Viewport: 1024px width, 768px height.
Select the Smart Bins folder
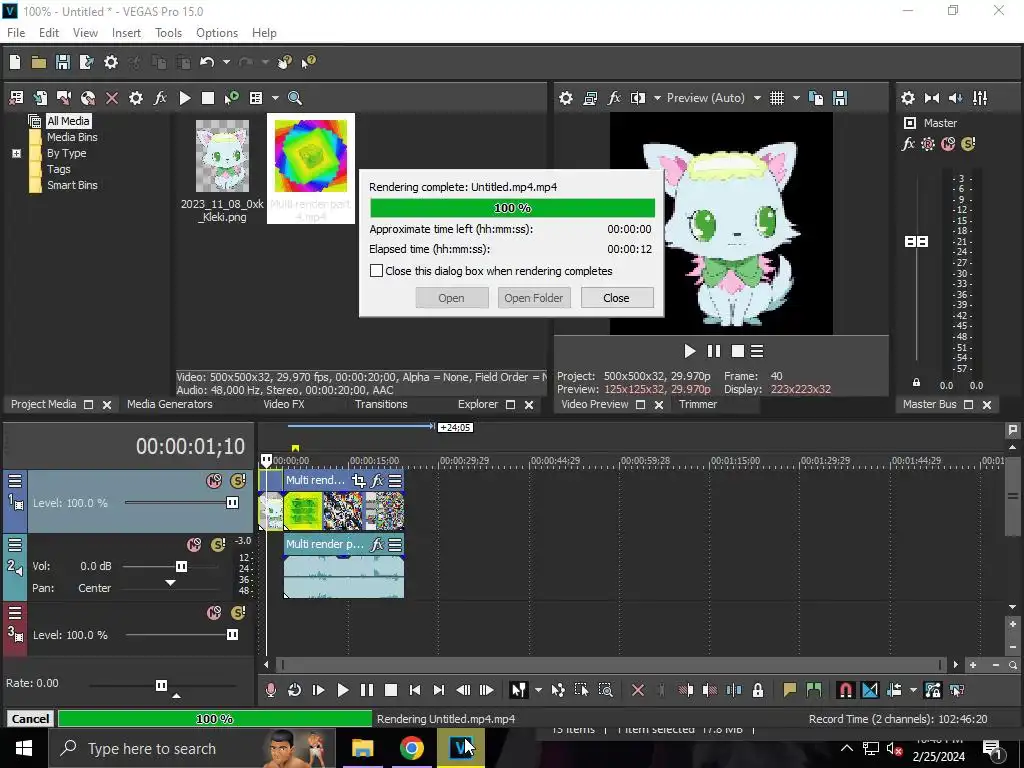(72, 185)
